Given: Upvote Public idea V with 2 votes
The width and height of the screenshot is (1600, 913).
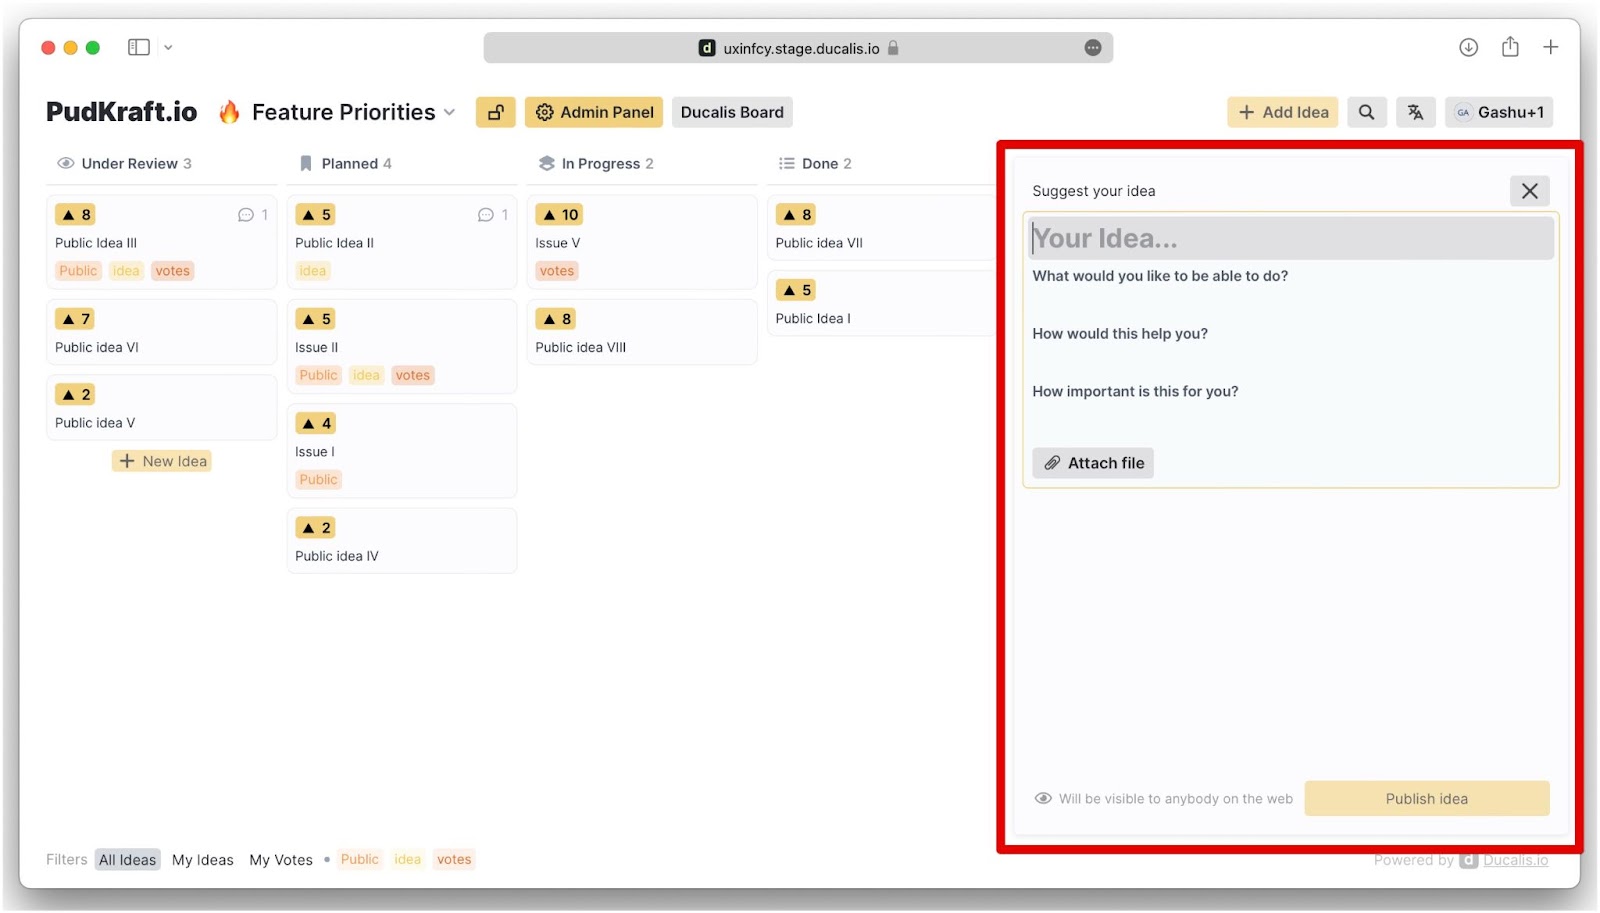Looking at the screenshot, I should click(x=76, y=395).
